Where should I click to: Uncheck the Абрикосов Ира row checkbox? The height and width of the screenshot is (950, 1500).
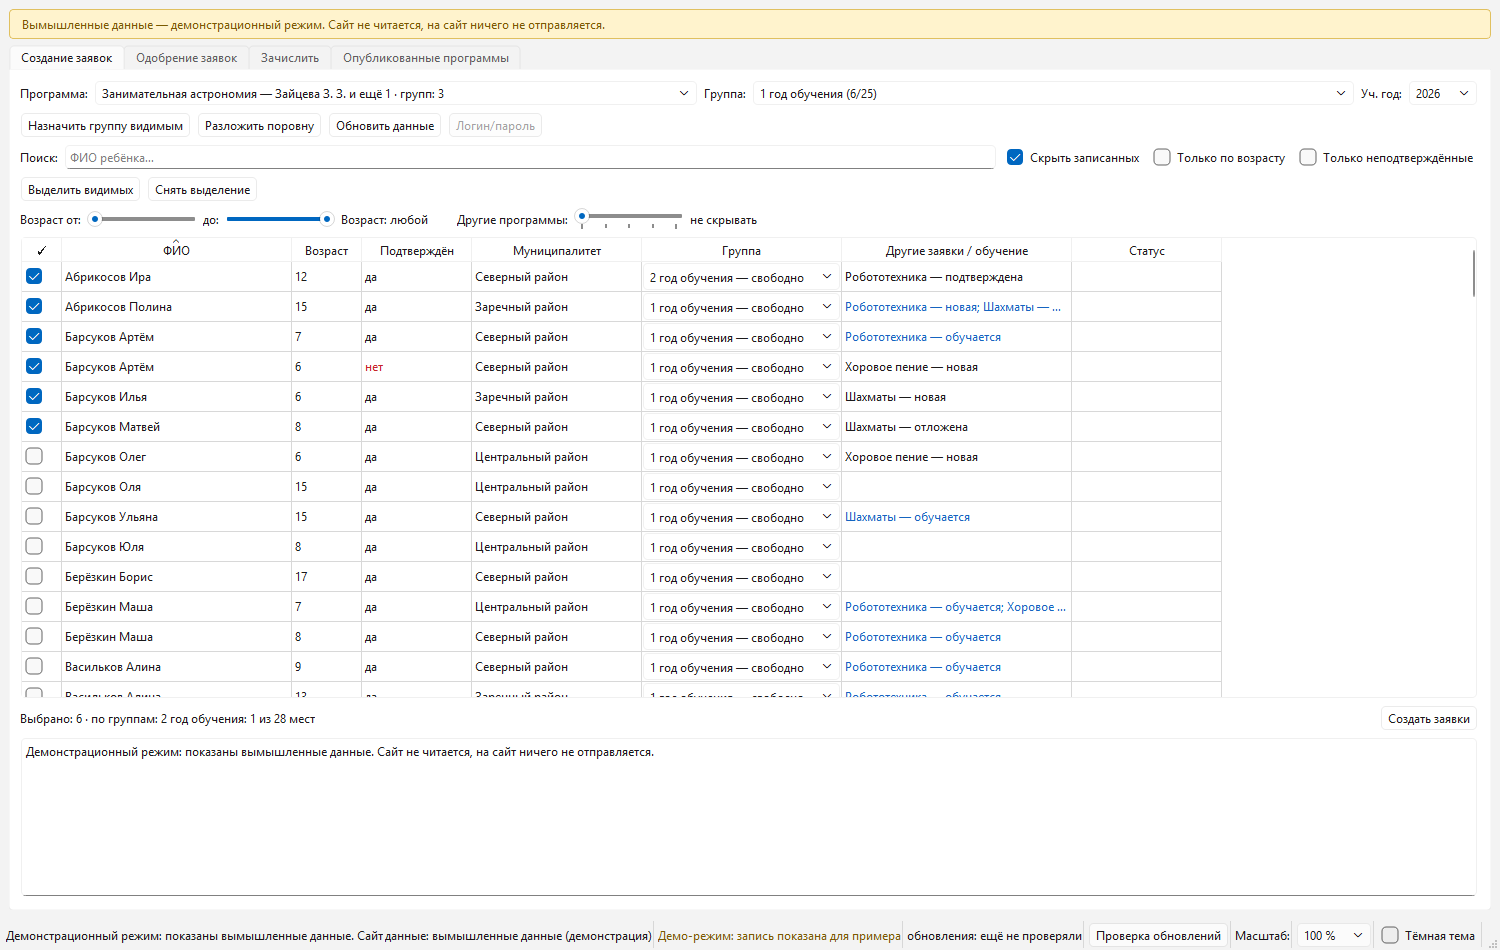(x=34, y=277)
